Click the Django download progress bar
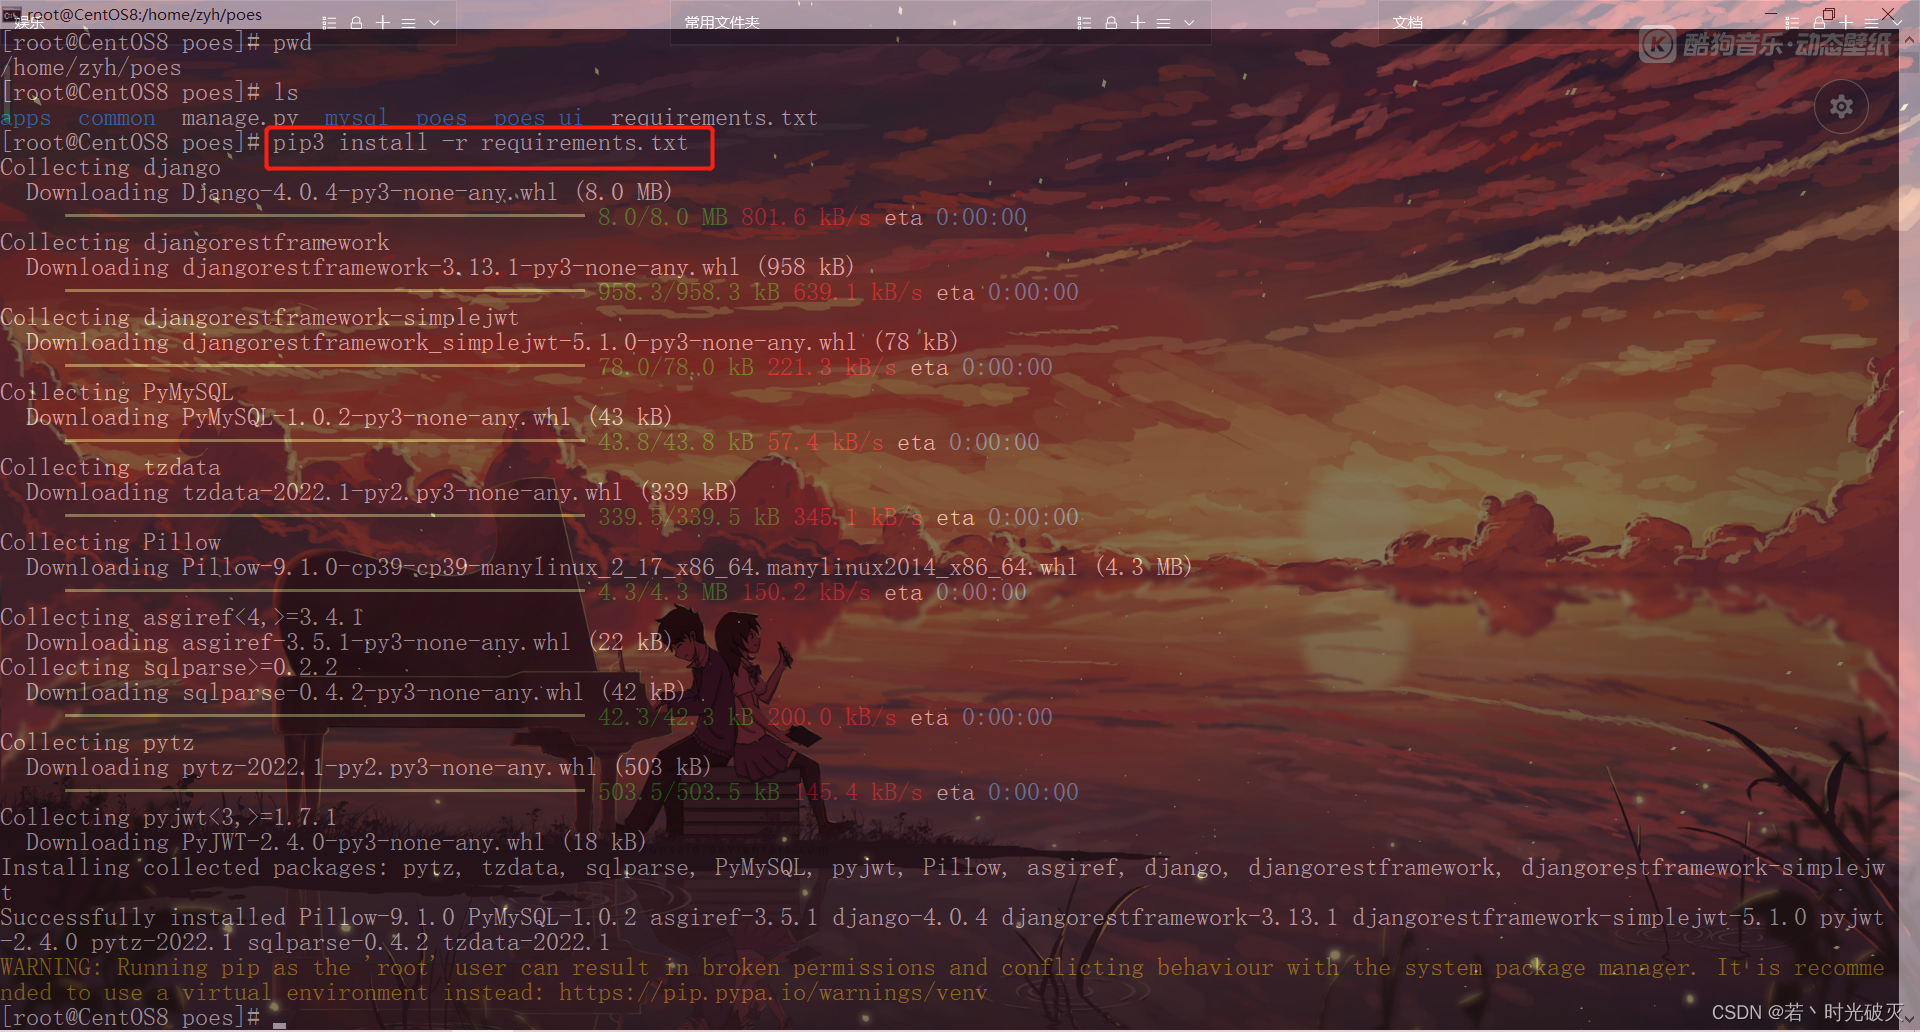 (x=325, y=215)
